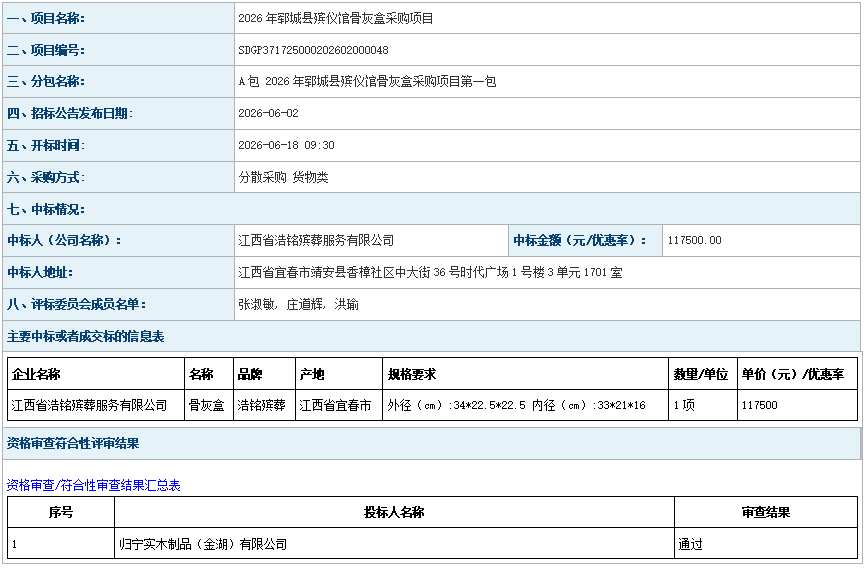Select project name 2026年郓城县殡仪馆骨灰盒采购项目
The height and width of the screenshot is (568, 866).
click(x=336, y=18)
